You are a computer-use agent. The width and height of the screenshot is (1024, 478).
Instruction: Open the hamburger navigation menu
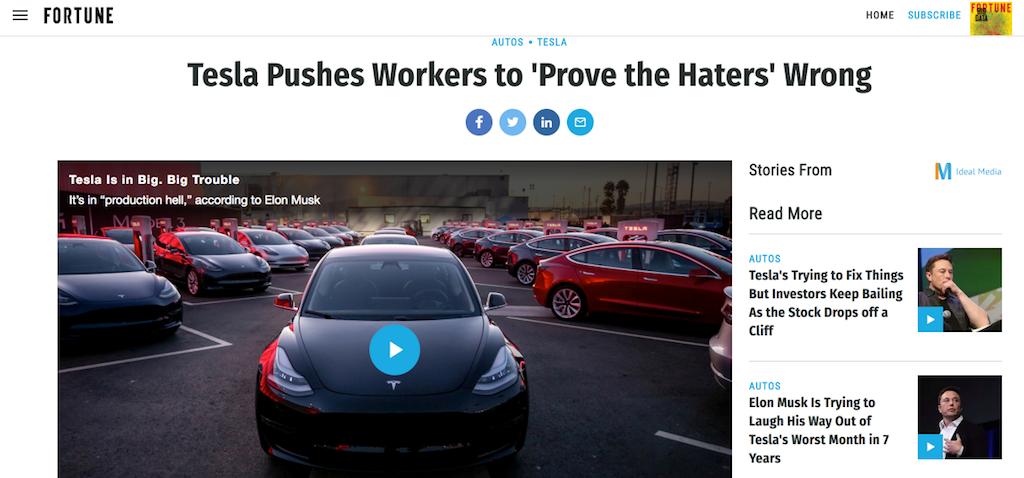pyautogui.click(x=20, y=15)
